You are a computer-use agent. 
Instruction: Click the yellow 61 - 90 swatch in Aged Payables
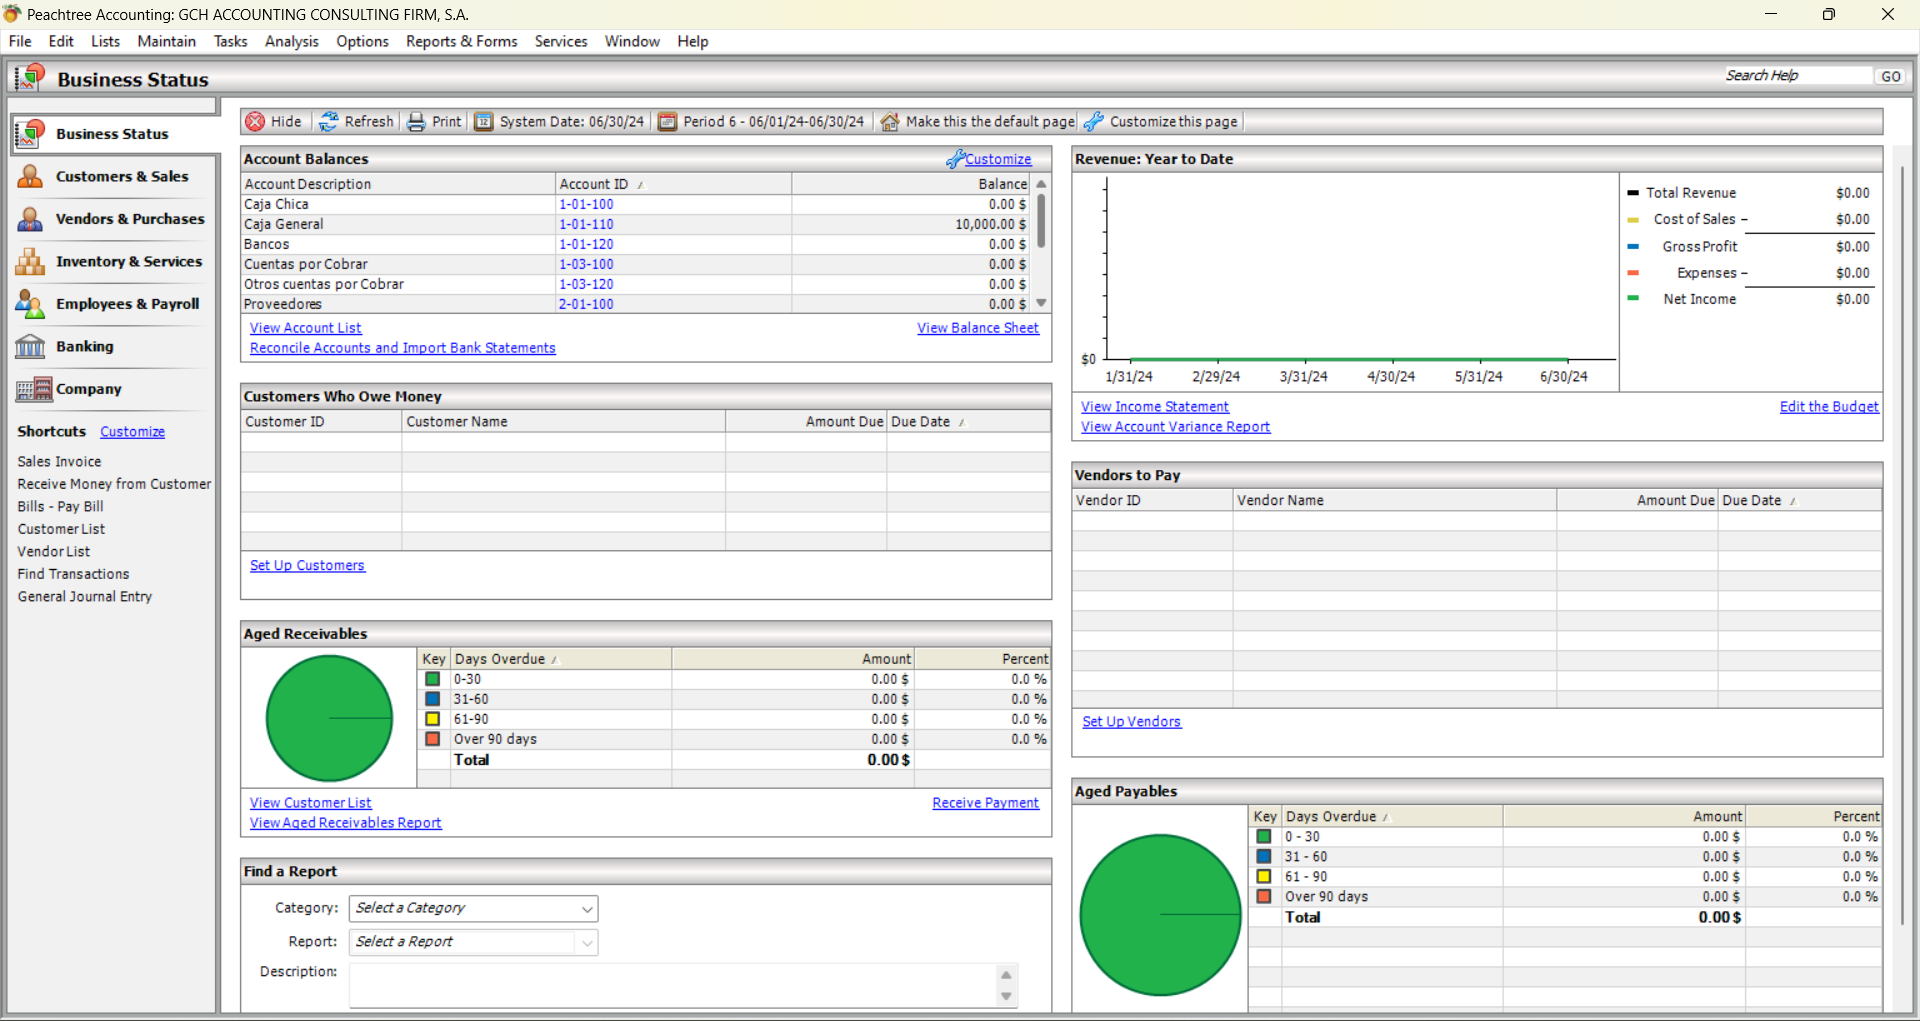(1264, 877)
